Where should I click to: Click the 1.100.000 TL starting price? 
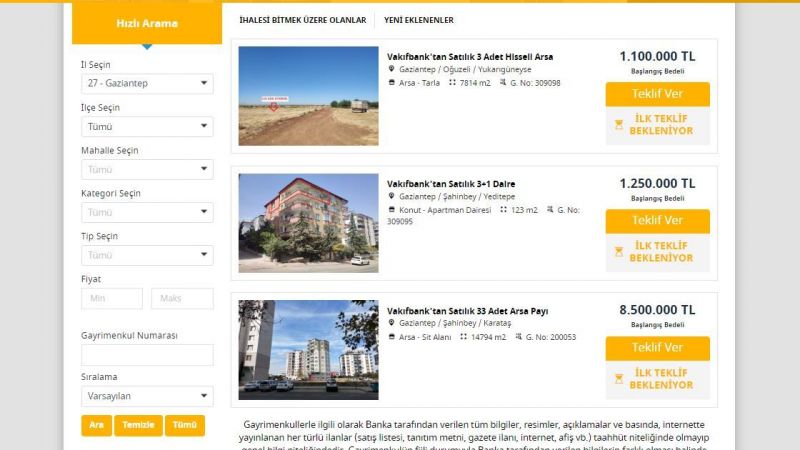[657, 56]
